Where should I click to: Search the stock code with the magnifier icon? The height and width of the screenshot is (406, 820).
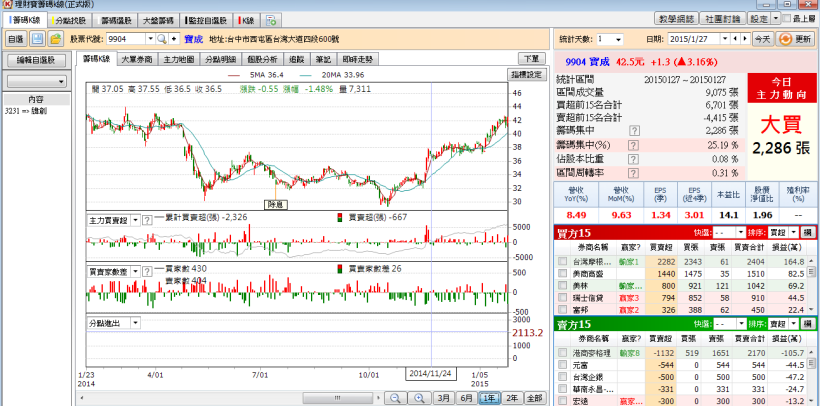coord(162,39)
